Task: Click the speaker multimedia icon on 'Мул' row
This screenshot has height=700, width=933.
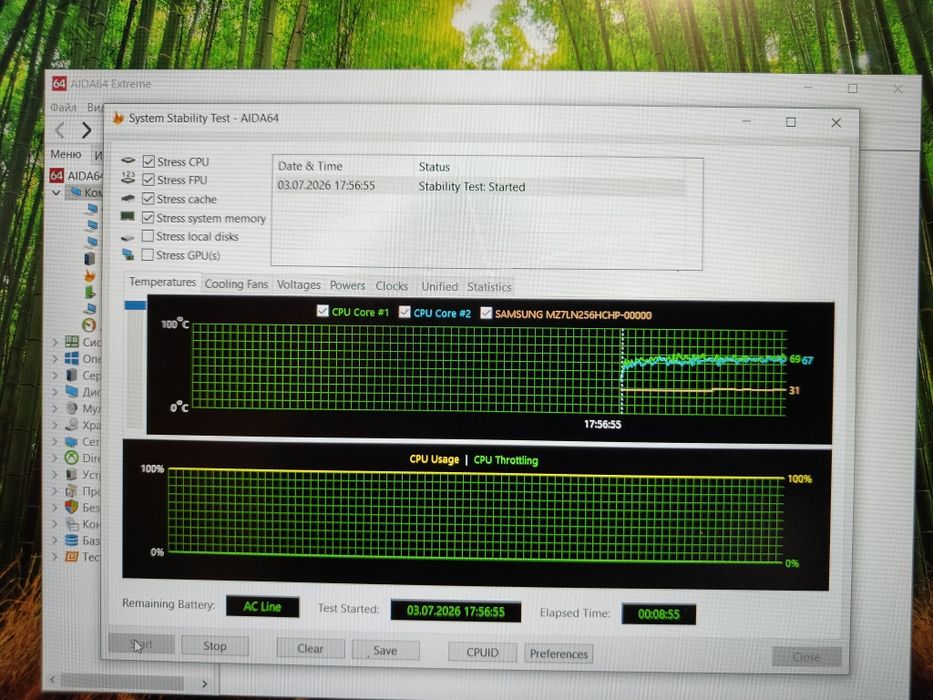Action: point(71,408)
